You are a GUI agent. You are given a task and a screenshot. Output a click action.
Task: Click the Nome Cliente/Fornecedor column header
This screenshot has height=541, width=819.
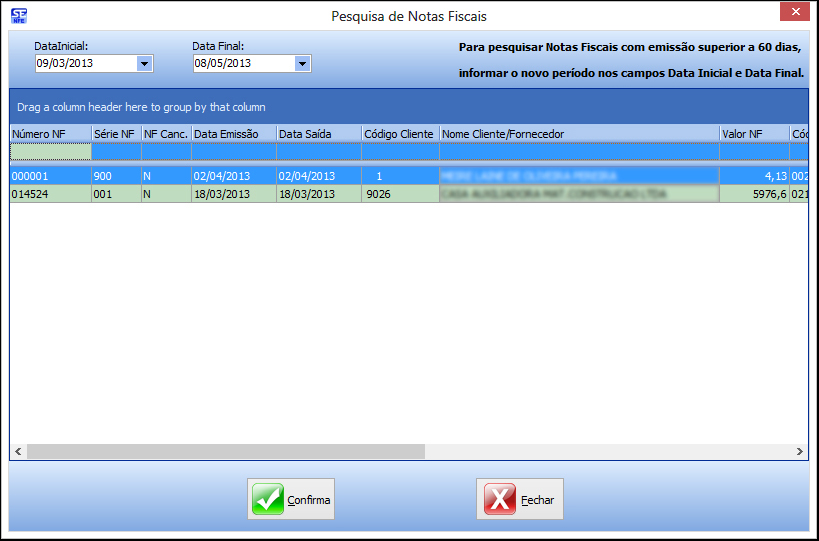tap(578, 134)
